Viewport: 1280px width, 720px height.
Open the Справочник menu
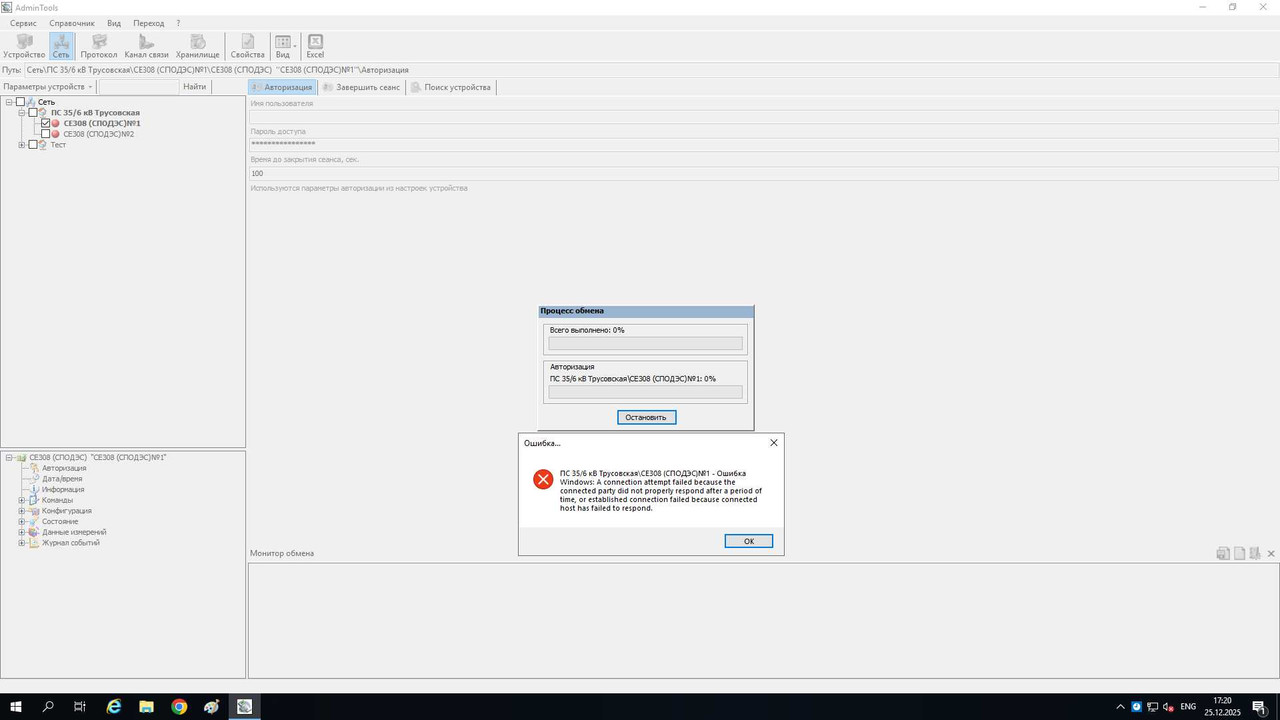coord(72,23)
